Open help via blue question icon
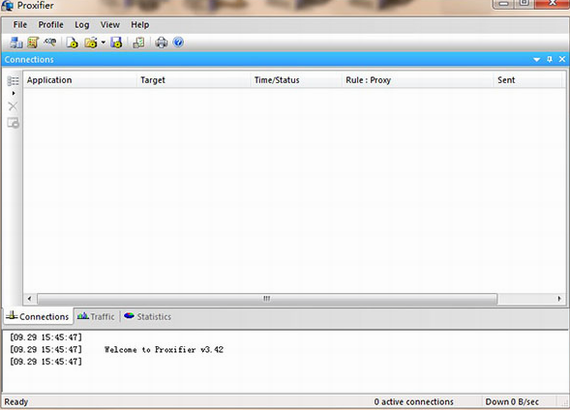This screenshot has height=410, width=570. pos(178,43)
